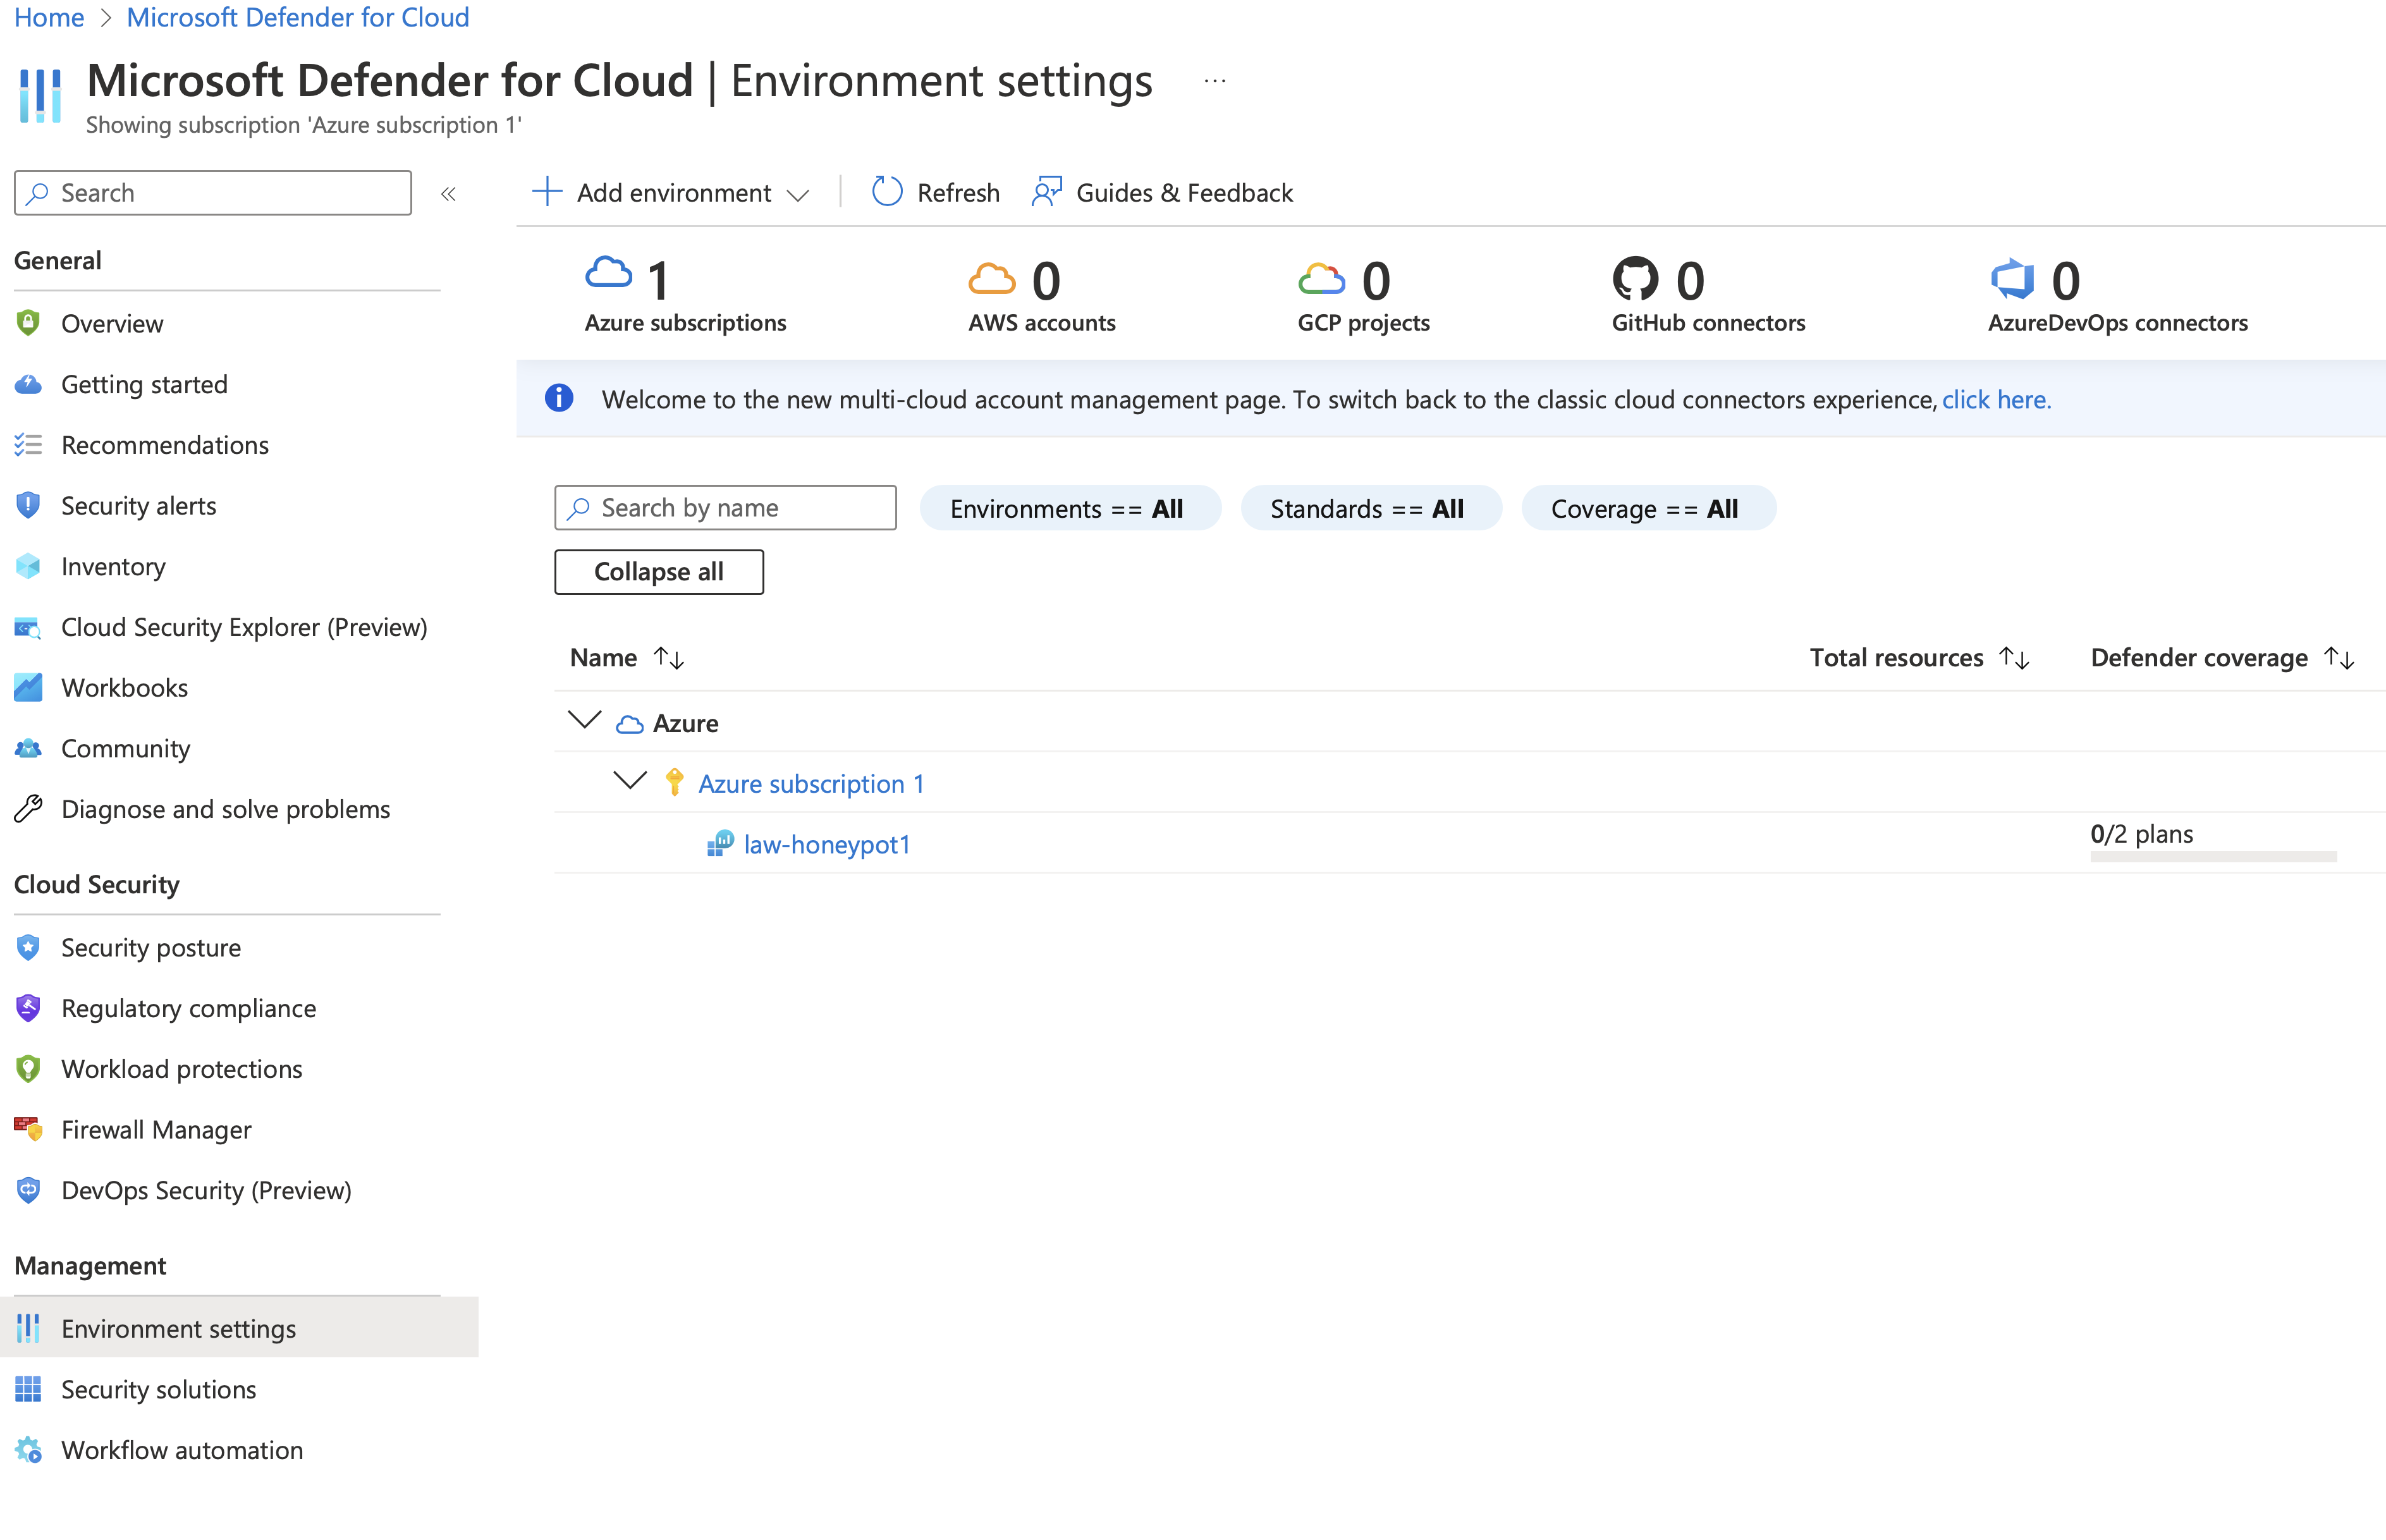
Task: Open the Standards filter
Action: pos(1370,508)
